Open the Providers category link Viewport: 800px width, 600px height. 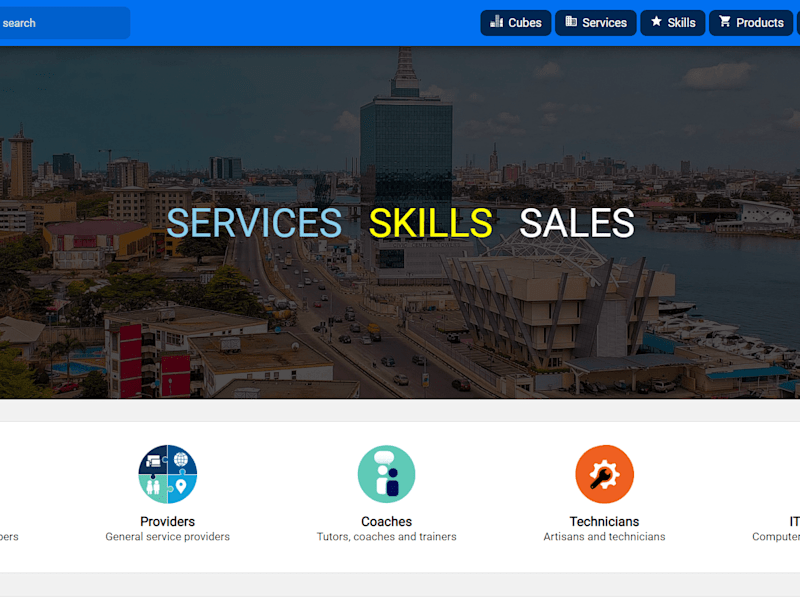[x=167, y=521]
